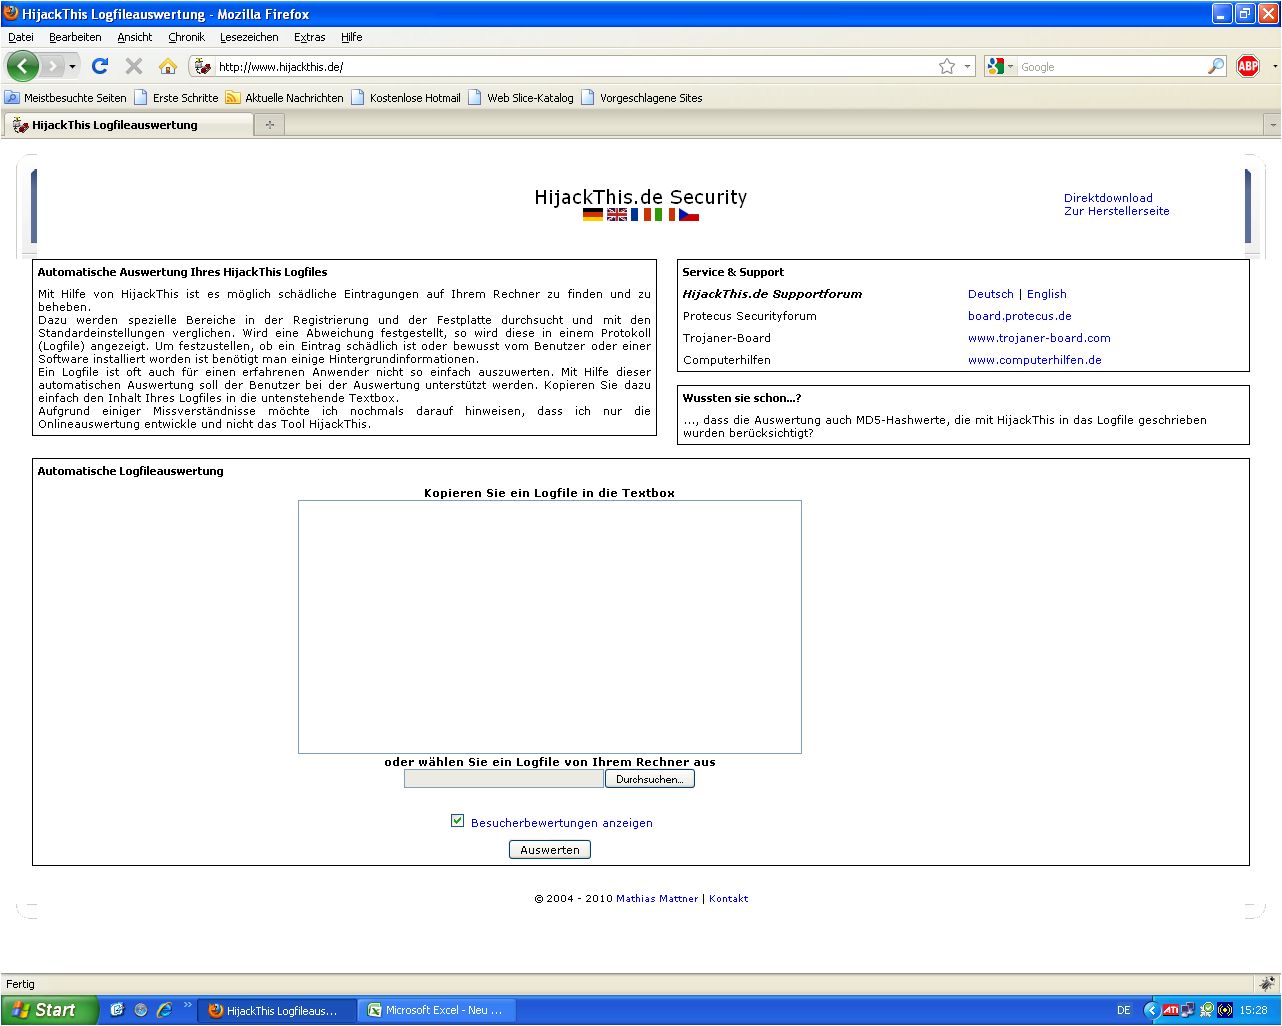Switch to Microsoft Excel taskbar window
1282x1026 pixels.
tap(436, 1010)
